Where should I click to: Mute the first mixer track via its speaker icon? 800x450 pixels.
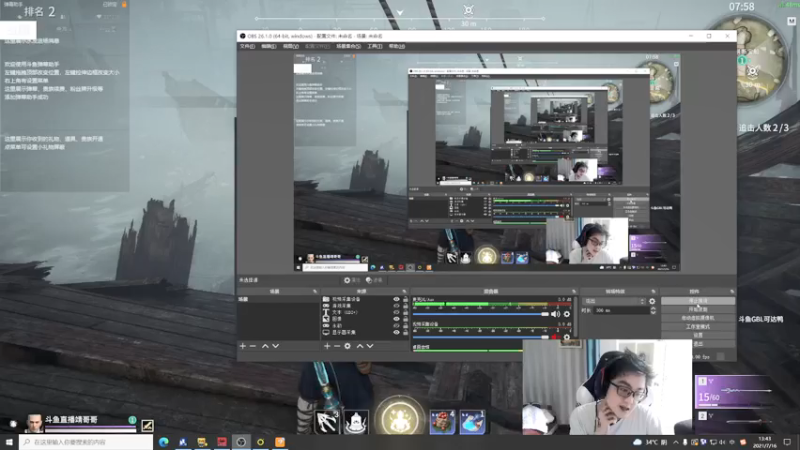point(555,314)
